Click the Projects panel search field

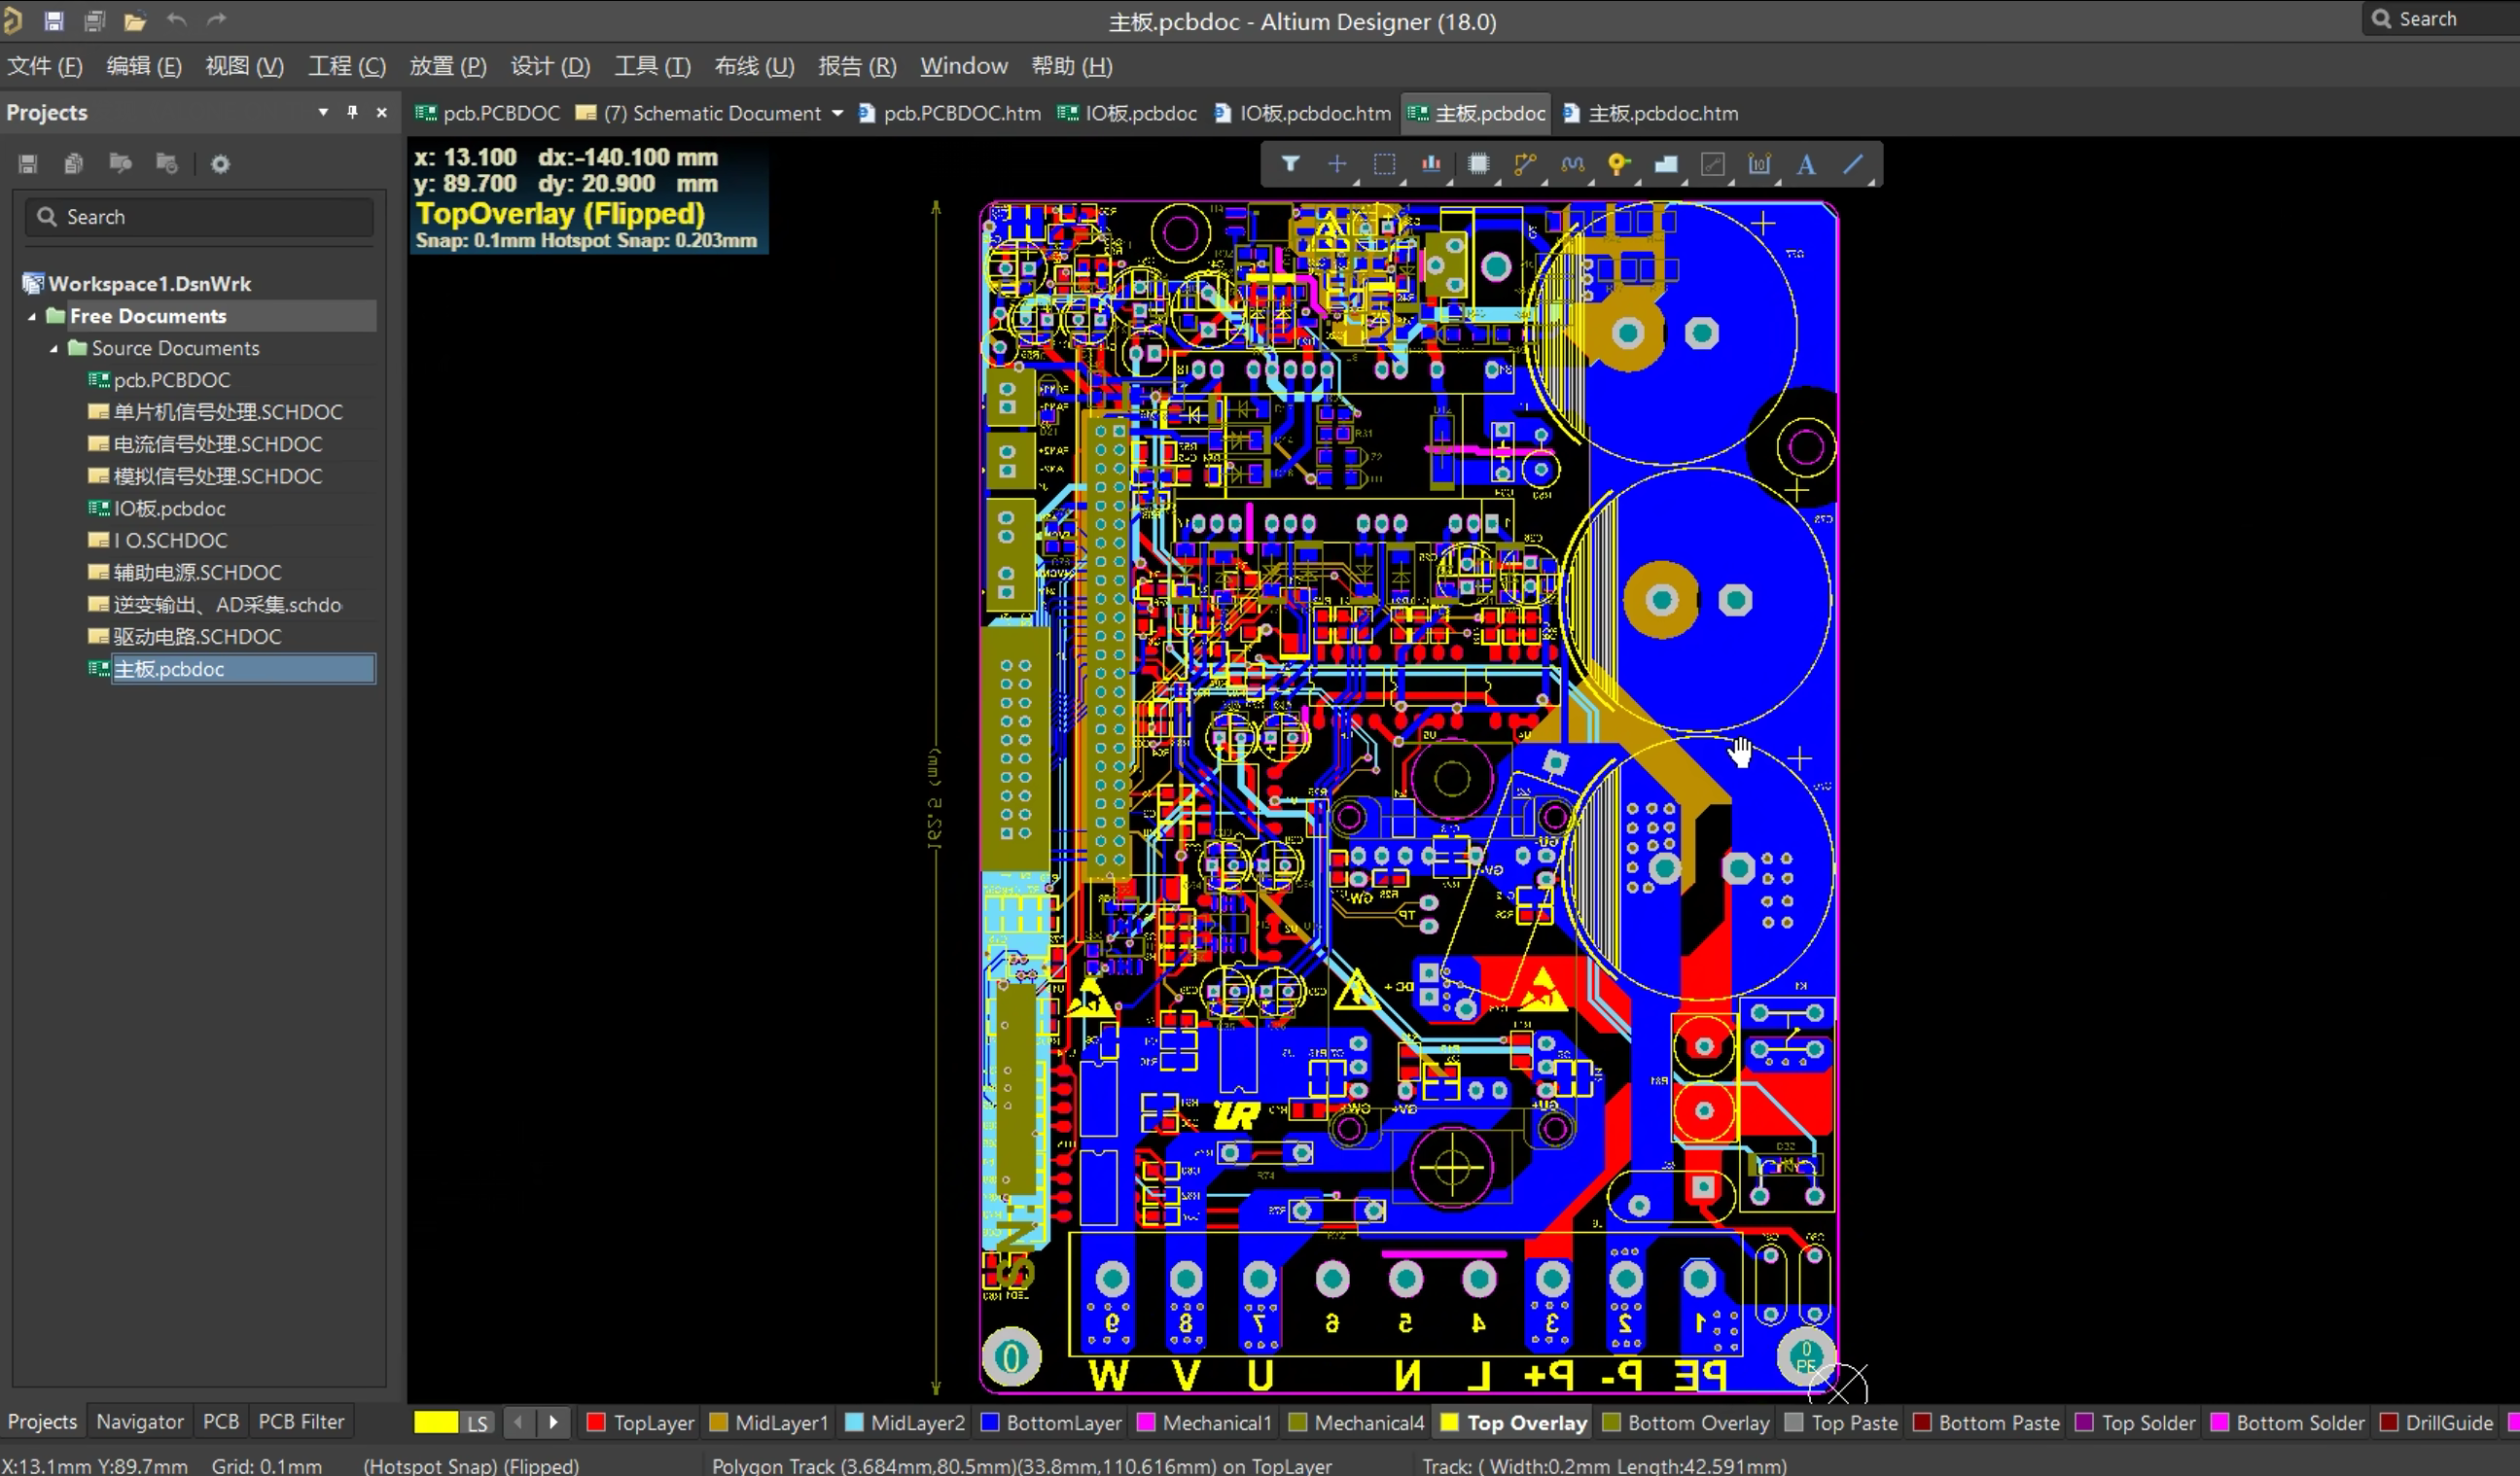click(x=210, y=217)
